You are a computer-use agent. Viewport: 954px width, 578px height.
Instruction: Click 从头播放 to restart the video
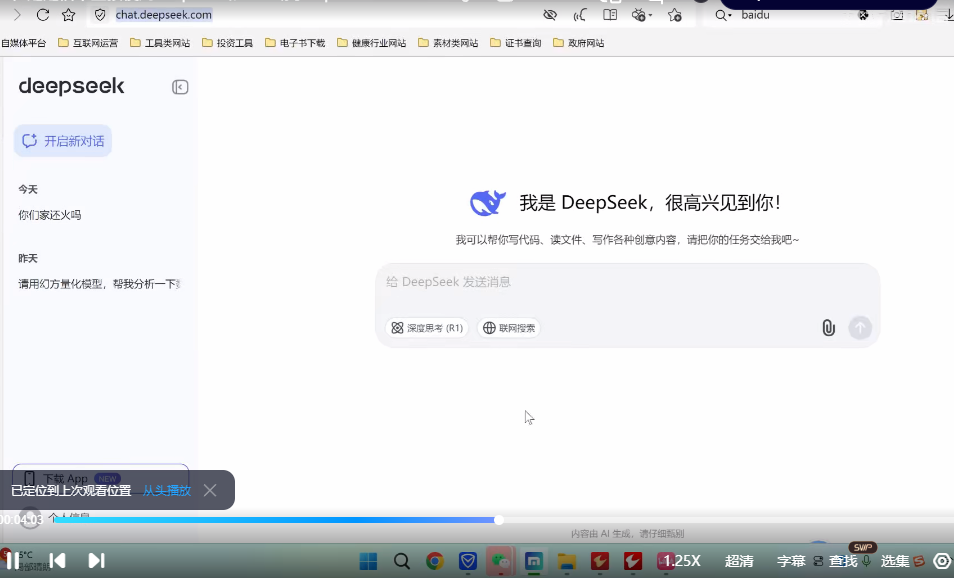click(x=167, y=490)
